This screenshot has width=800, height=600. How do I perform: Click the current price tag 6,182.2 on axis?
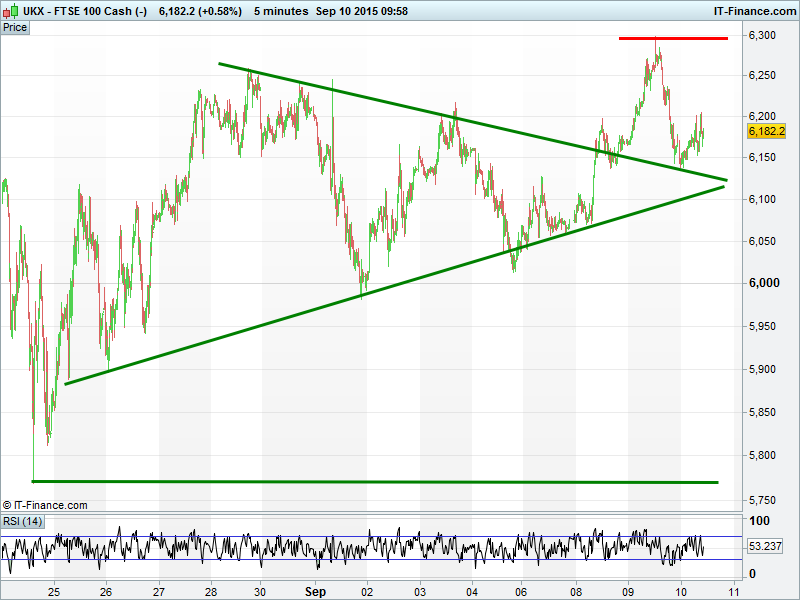[x=766, y=131]
